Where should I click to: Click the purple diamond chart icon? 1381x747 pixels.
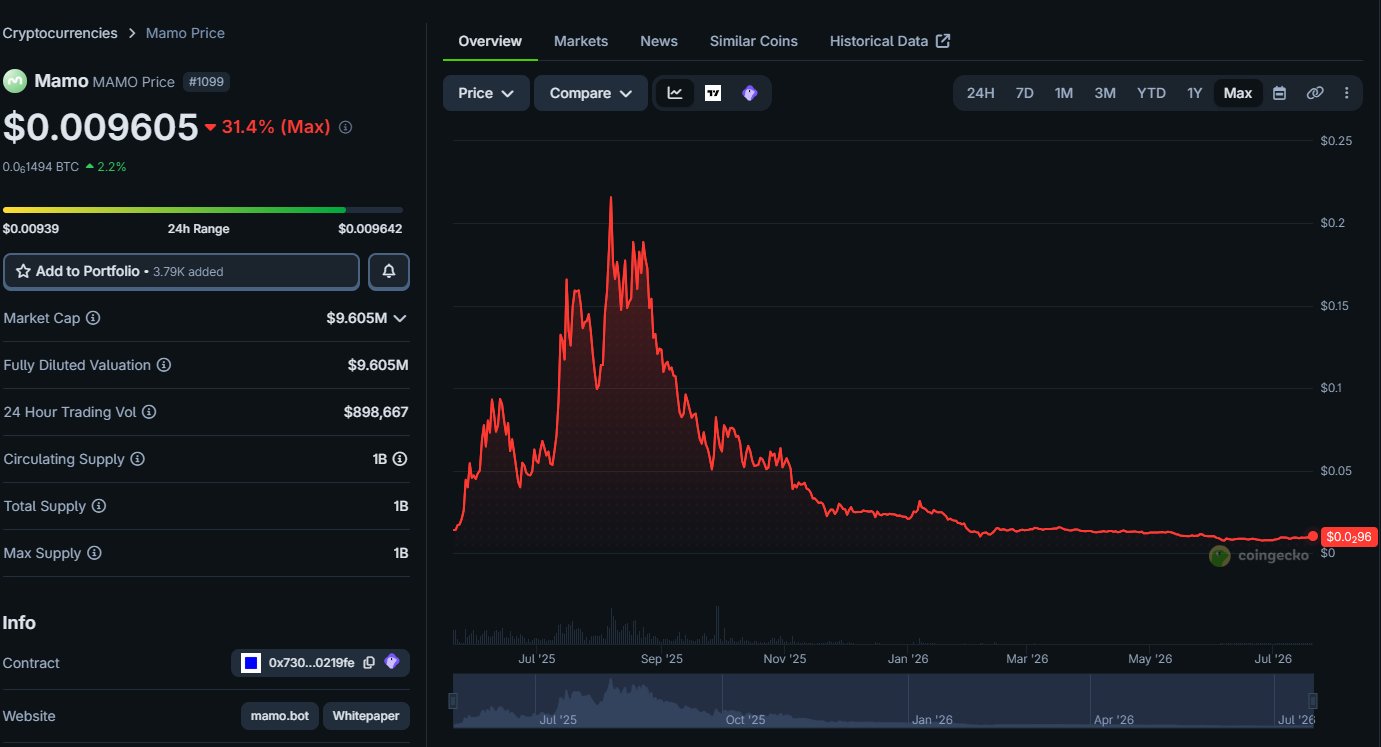click(x=750, y=93)
